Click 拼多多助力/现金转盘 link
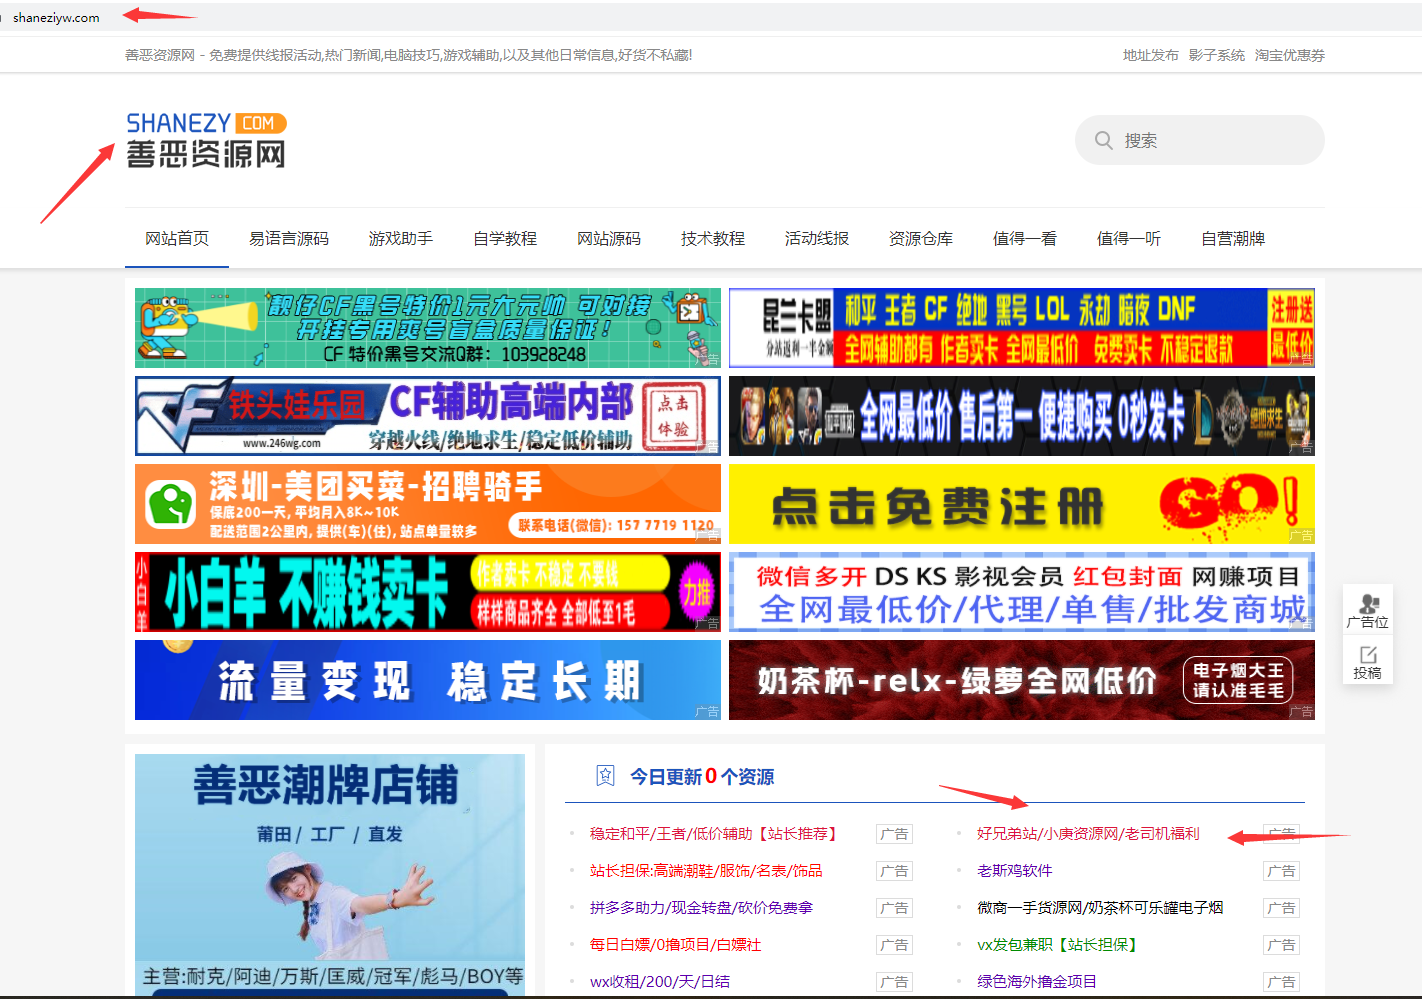This screenshot has height=999, width=1422. coord(701,908)
